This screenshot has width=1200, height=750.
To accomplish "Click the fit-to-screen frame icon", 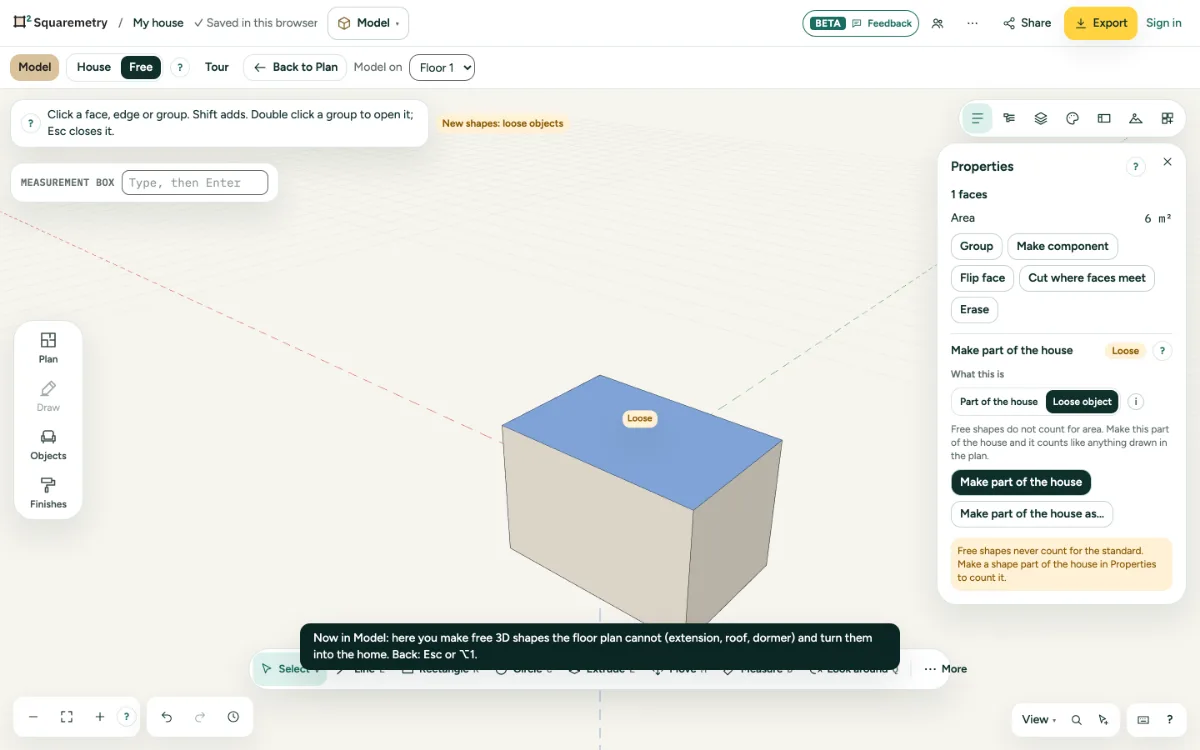I will point(67,717).
